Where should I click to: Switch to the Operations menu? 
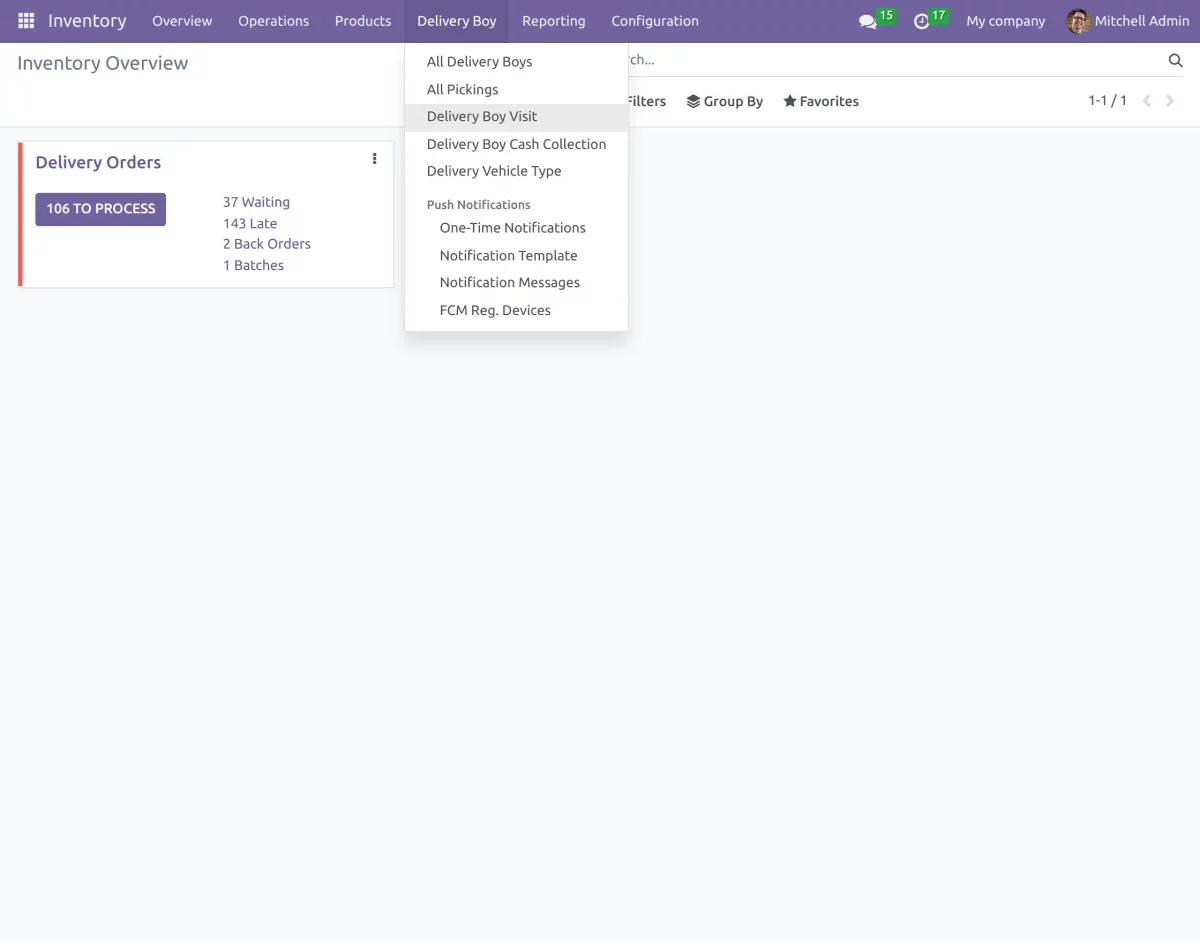point(273,20)
